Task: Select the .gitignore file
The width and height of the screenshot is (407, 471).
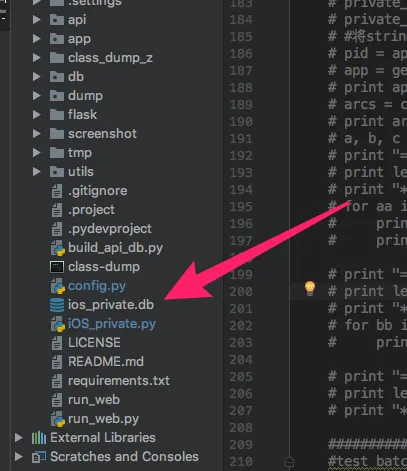Action: coord(98,191)
